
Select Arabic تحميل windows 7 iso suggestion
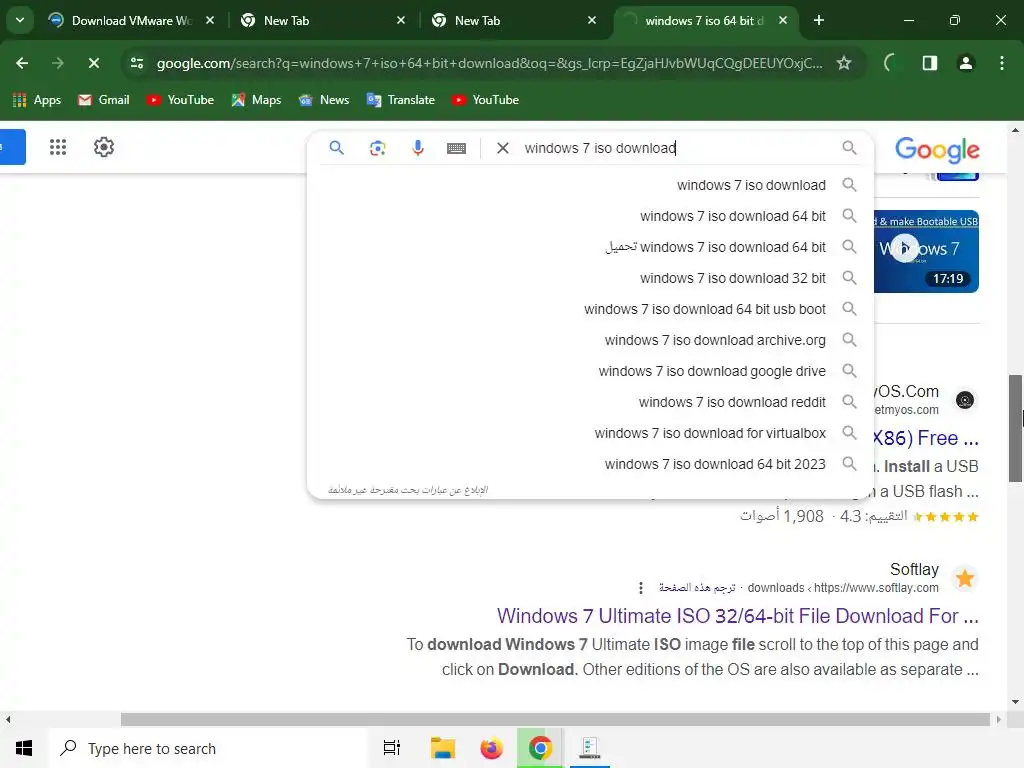coord(590,247)
